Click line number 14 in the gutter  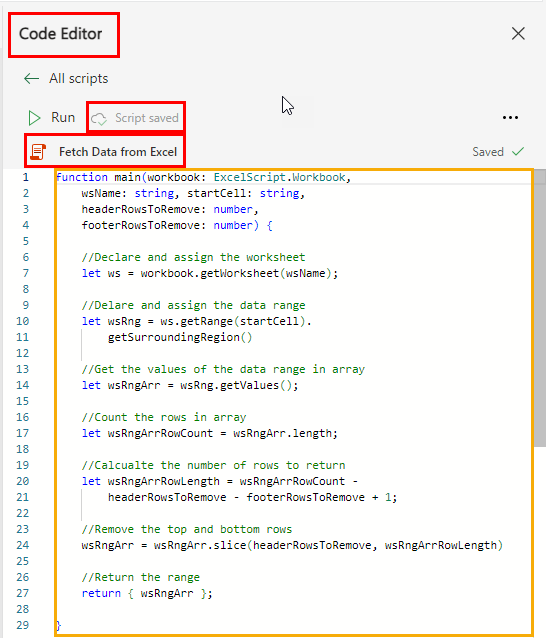click(x=22, y=385)
